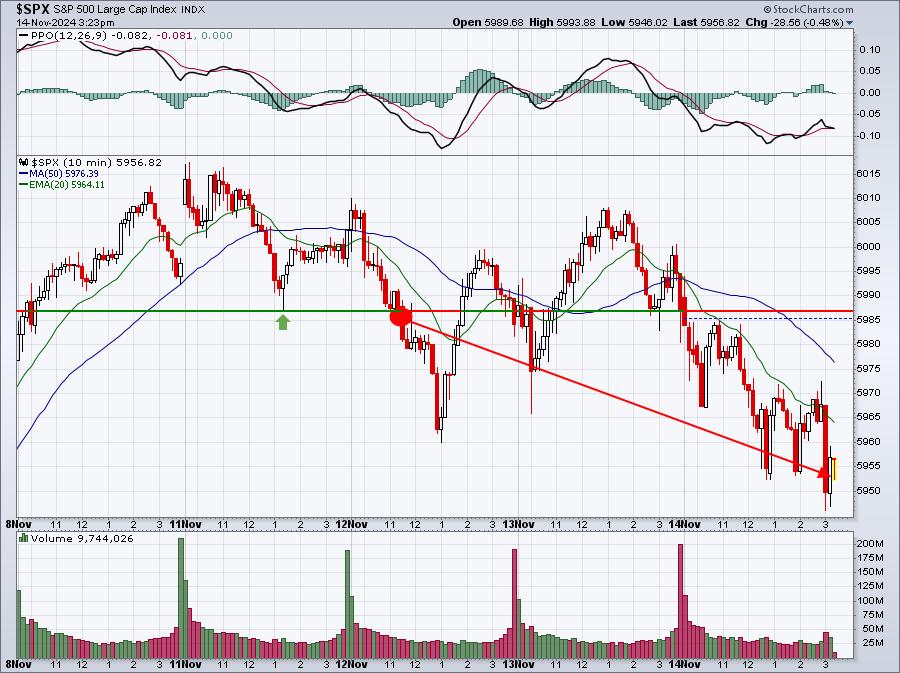The image size is (900, 673).
Task: Click the 11Nov date label on price axis
Action: 186,524
